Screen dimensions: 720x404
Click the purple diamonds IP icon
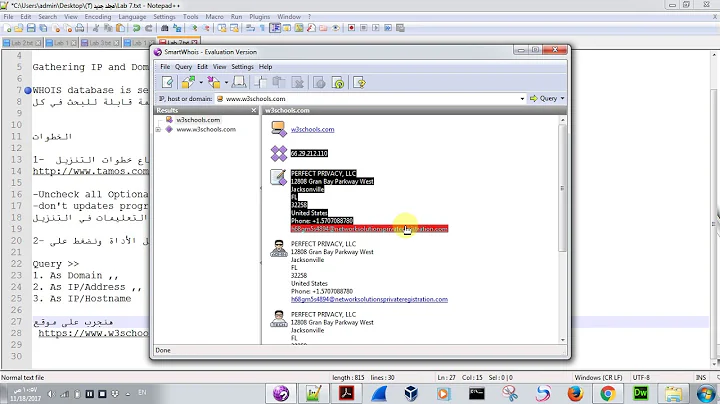(x=278, y=153)
